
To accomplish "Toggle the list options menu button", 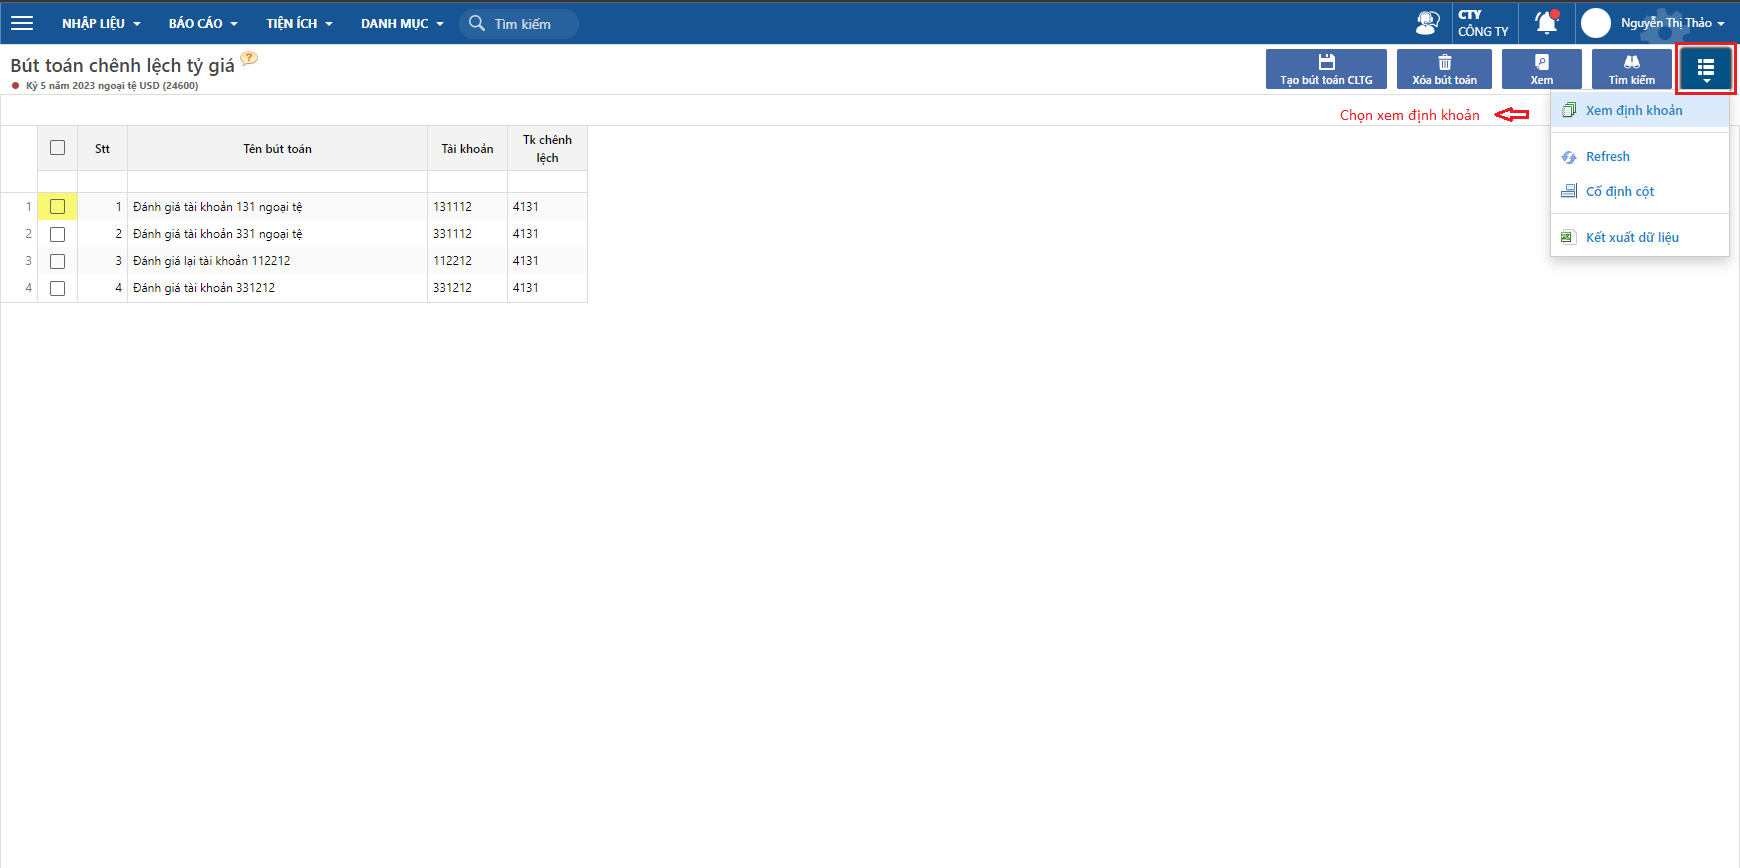I will point(1705,69).
